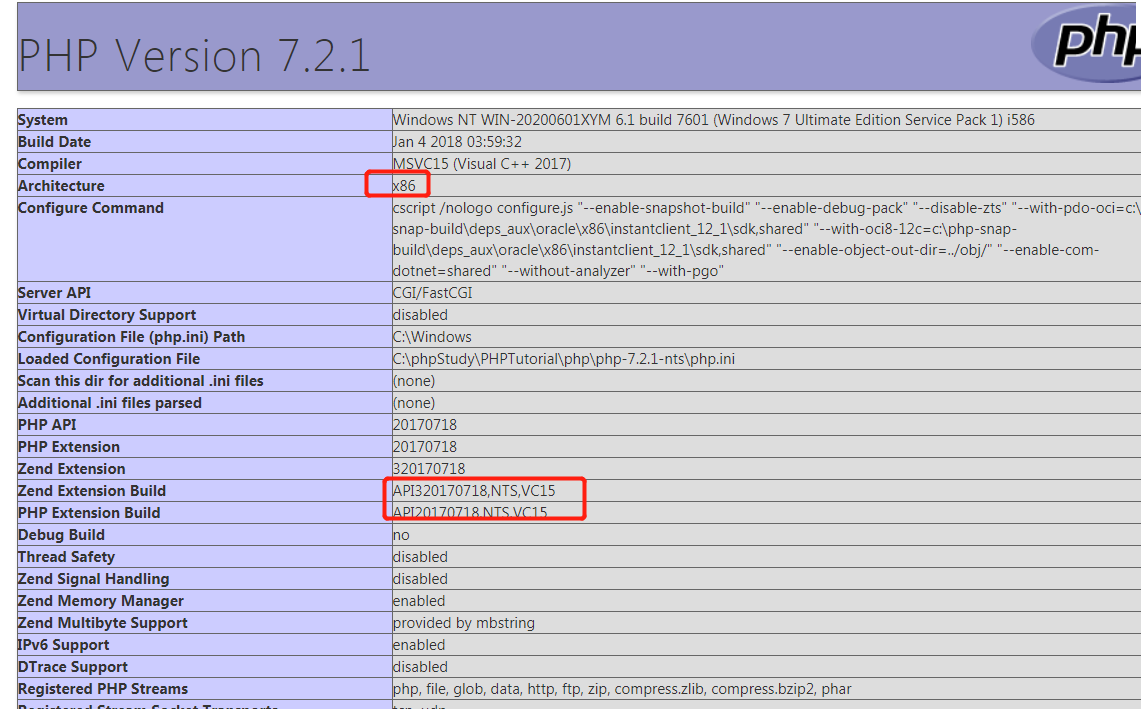Click the "IPv6 Support" label

63,645
